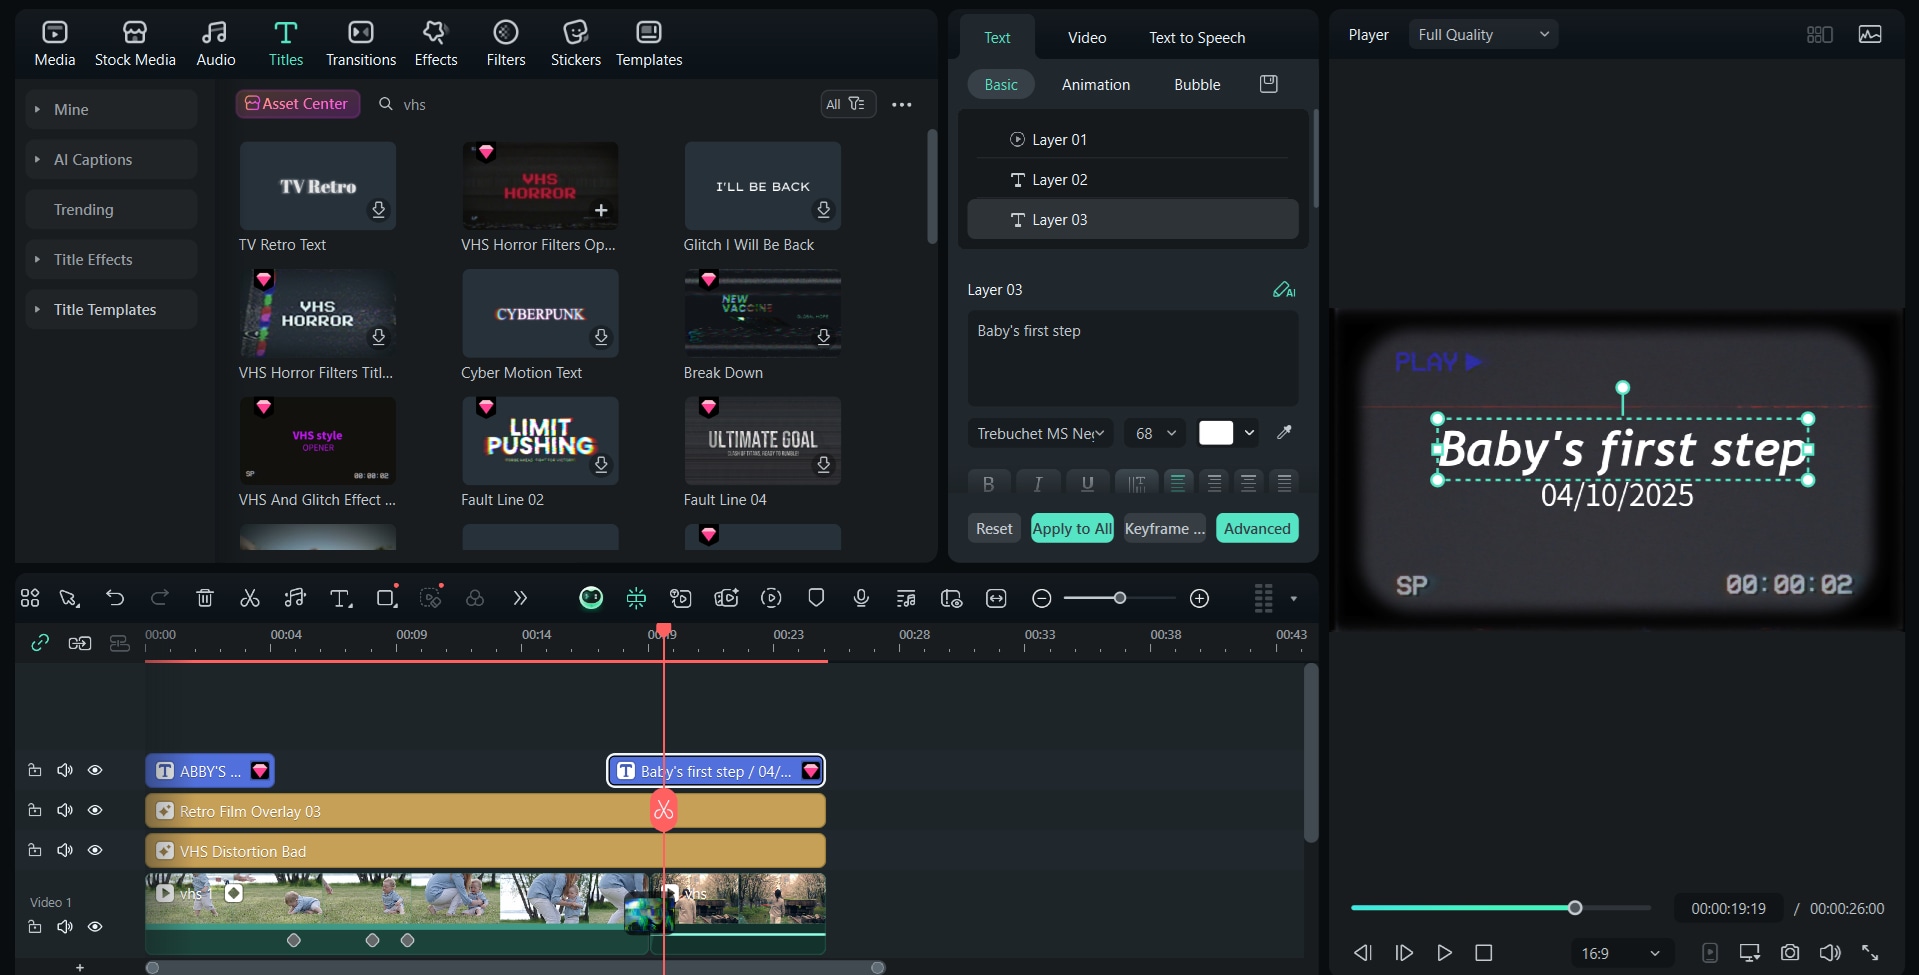The height and width of the screenshot is (975, 1919).
Task: Open the Keyframe panel button
Action: coord(1165,528)
